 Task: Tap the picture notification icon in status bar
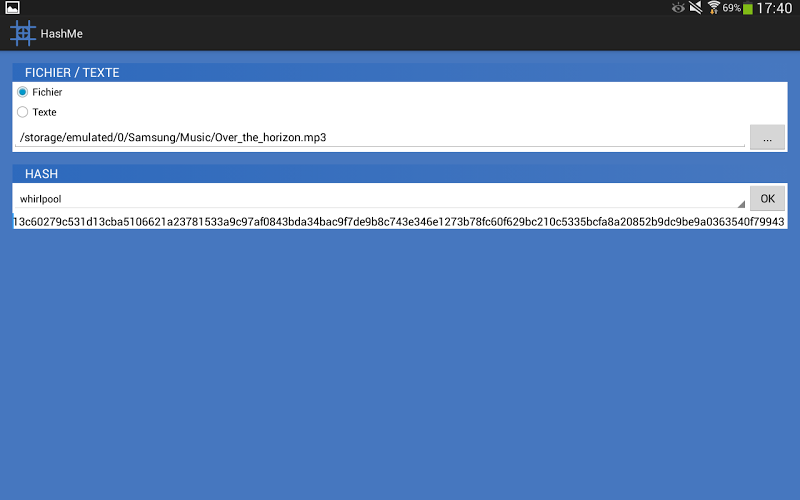[13, 8]
